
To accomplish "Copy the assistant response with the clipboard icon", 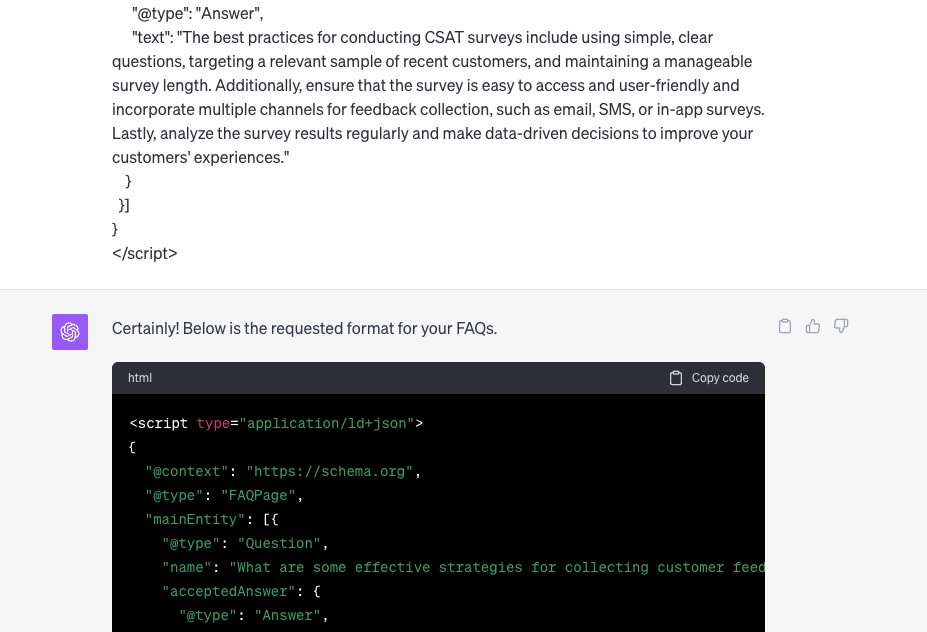I will point(785,326).
